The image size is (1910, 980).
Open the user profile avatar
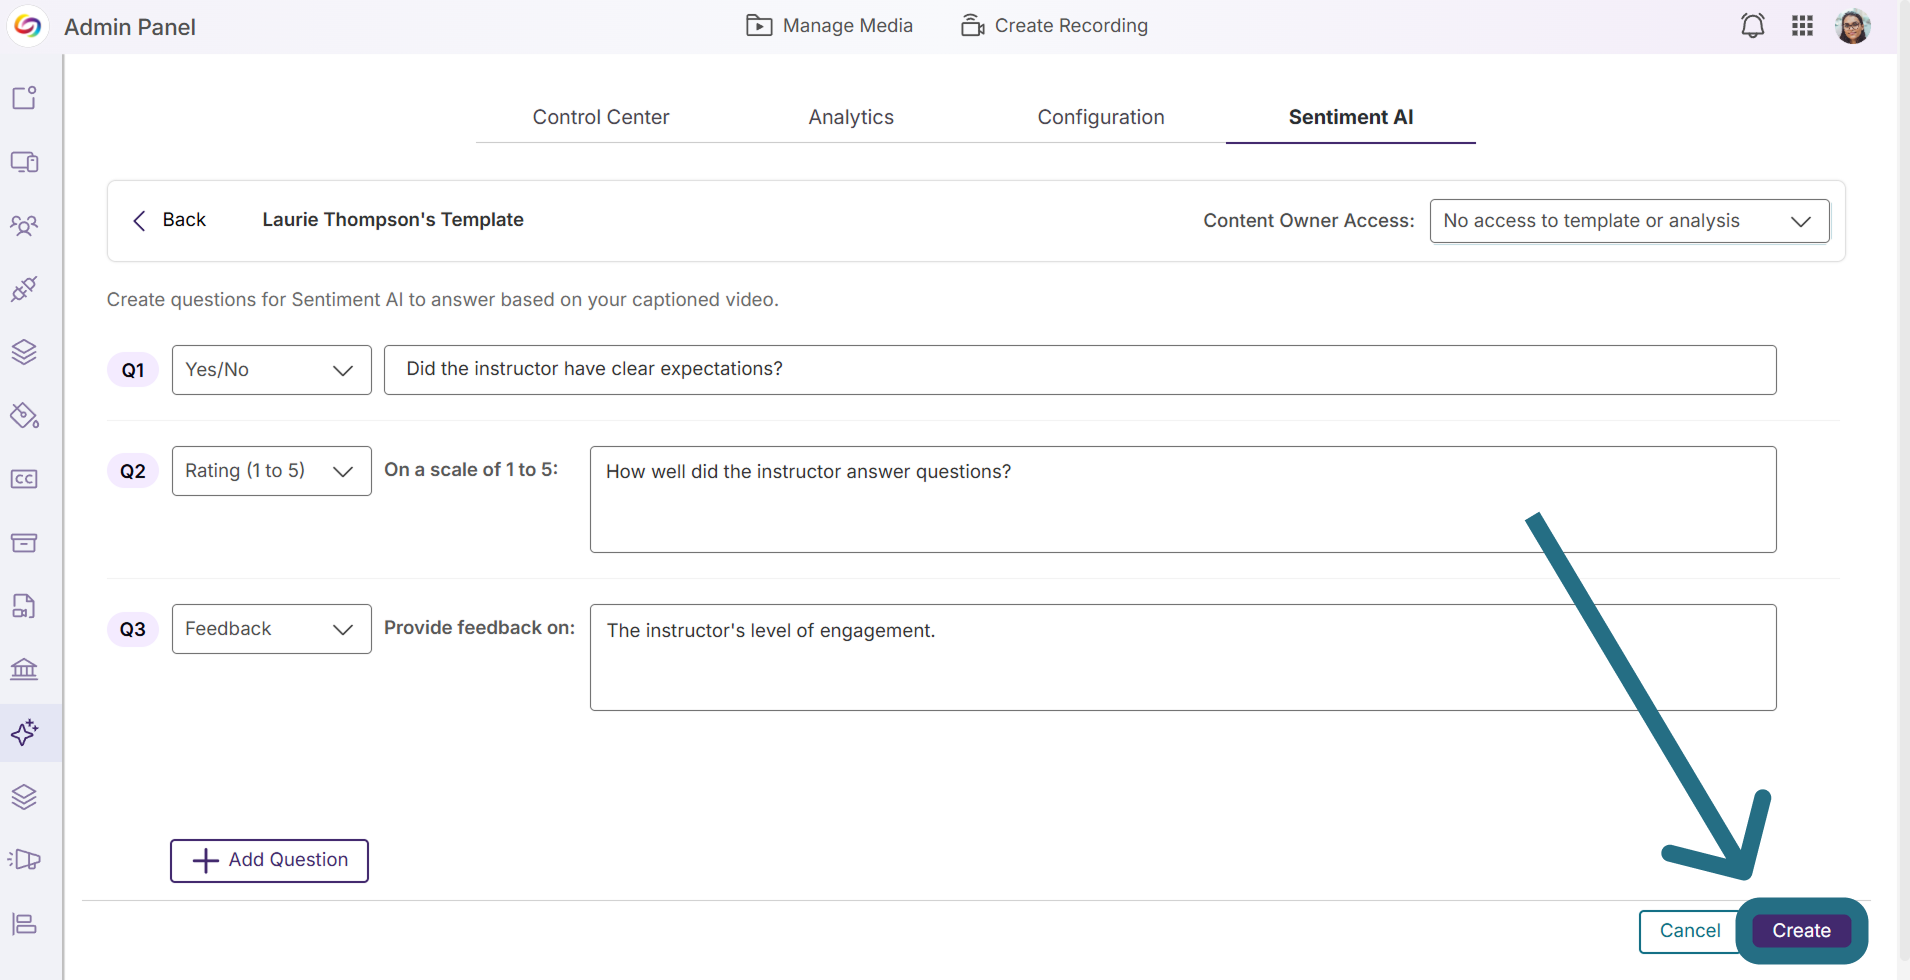click(x=1853, y=26)
